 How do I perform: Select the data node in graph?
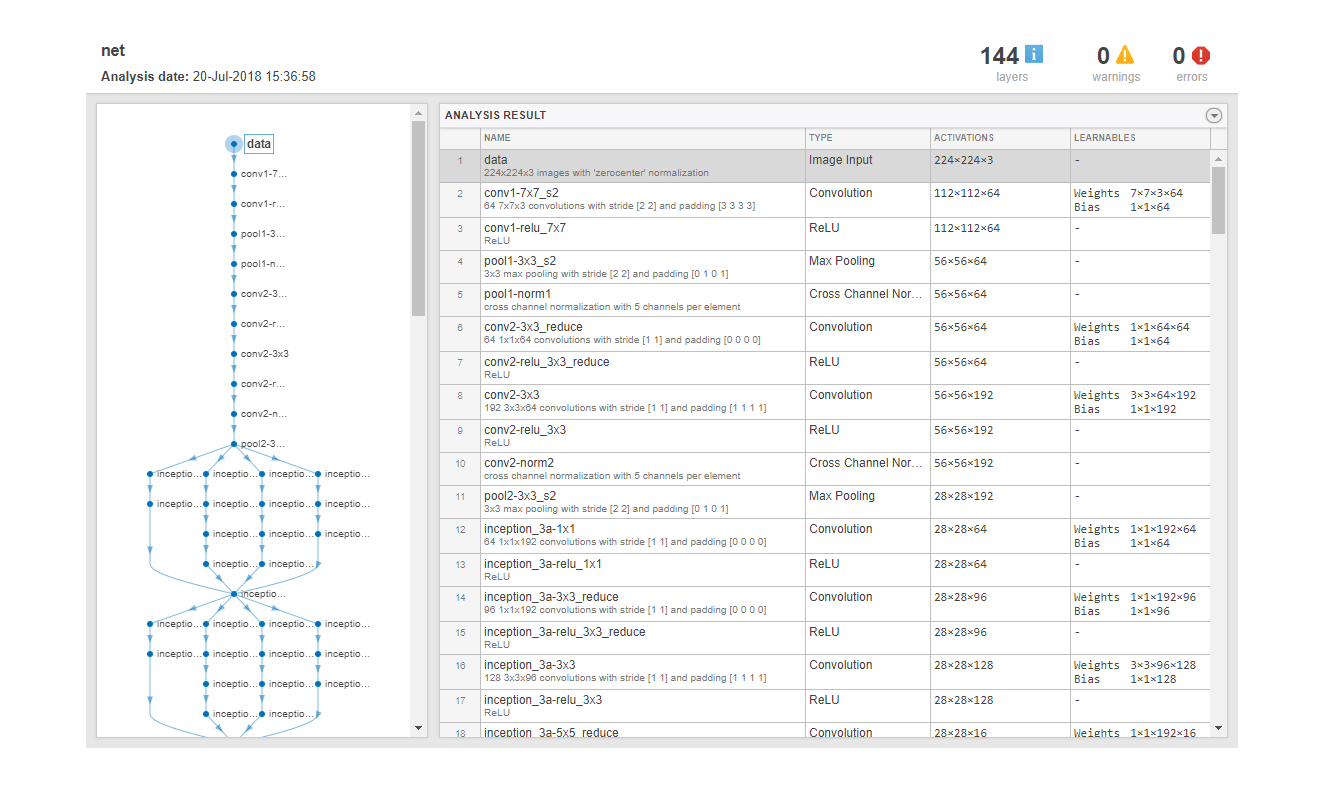pyautogui.click(x=258, y=144)
